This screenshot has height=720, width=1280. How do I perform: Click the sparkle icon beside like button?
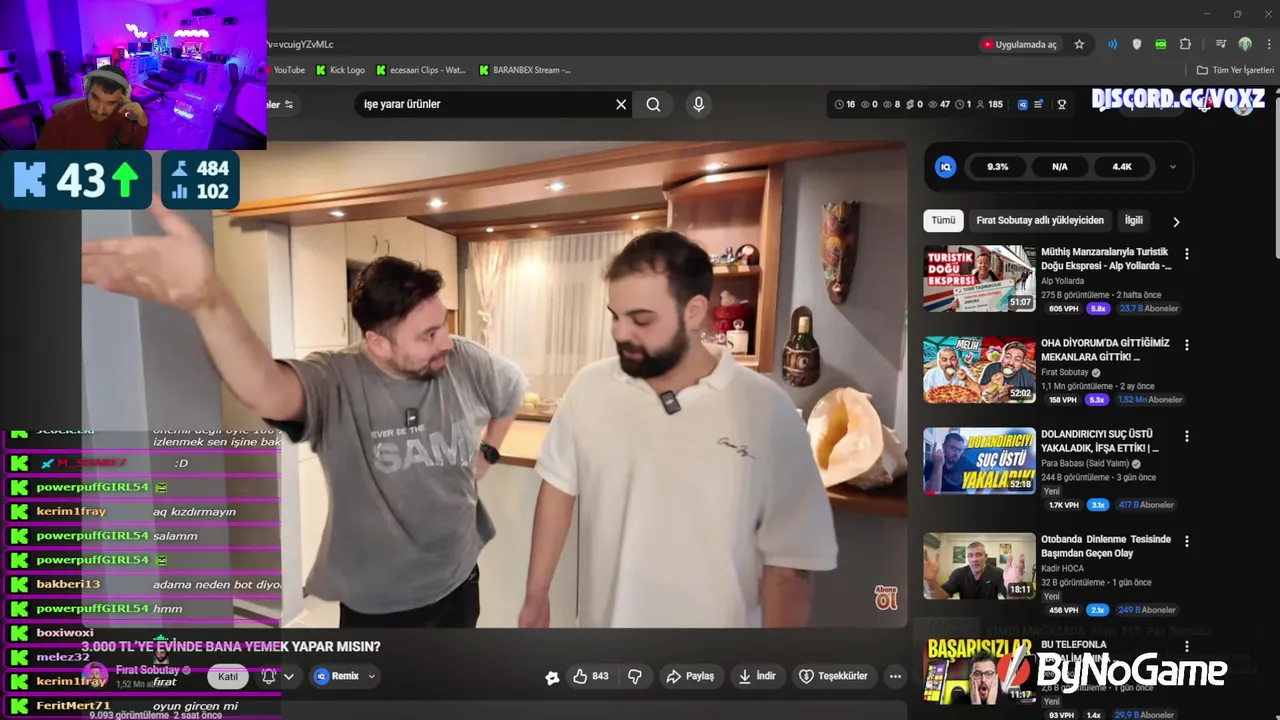point(552,677)
